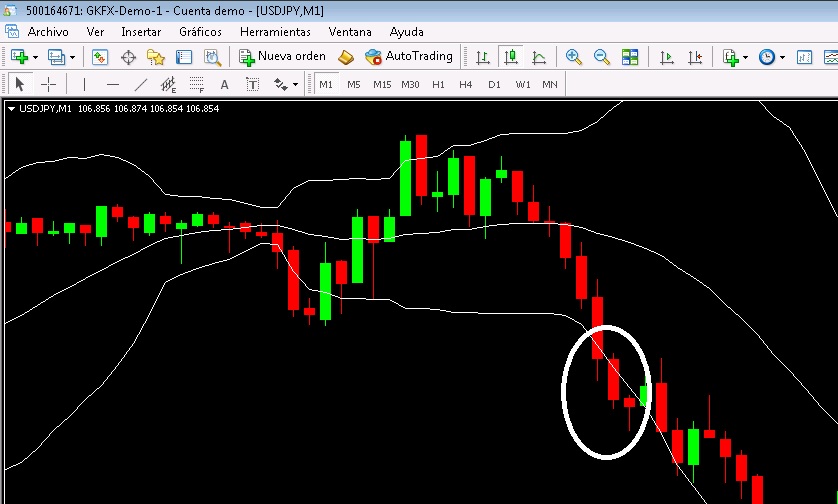Open the Market Watch panel

(100, 57)
